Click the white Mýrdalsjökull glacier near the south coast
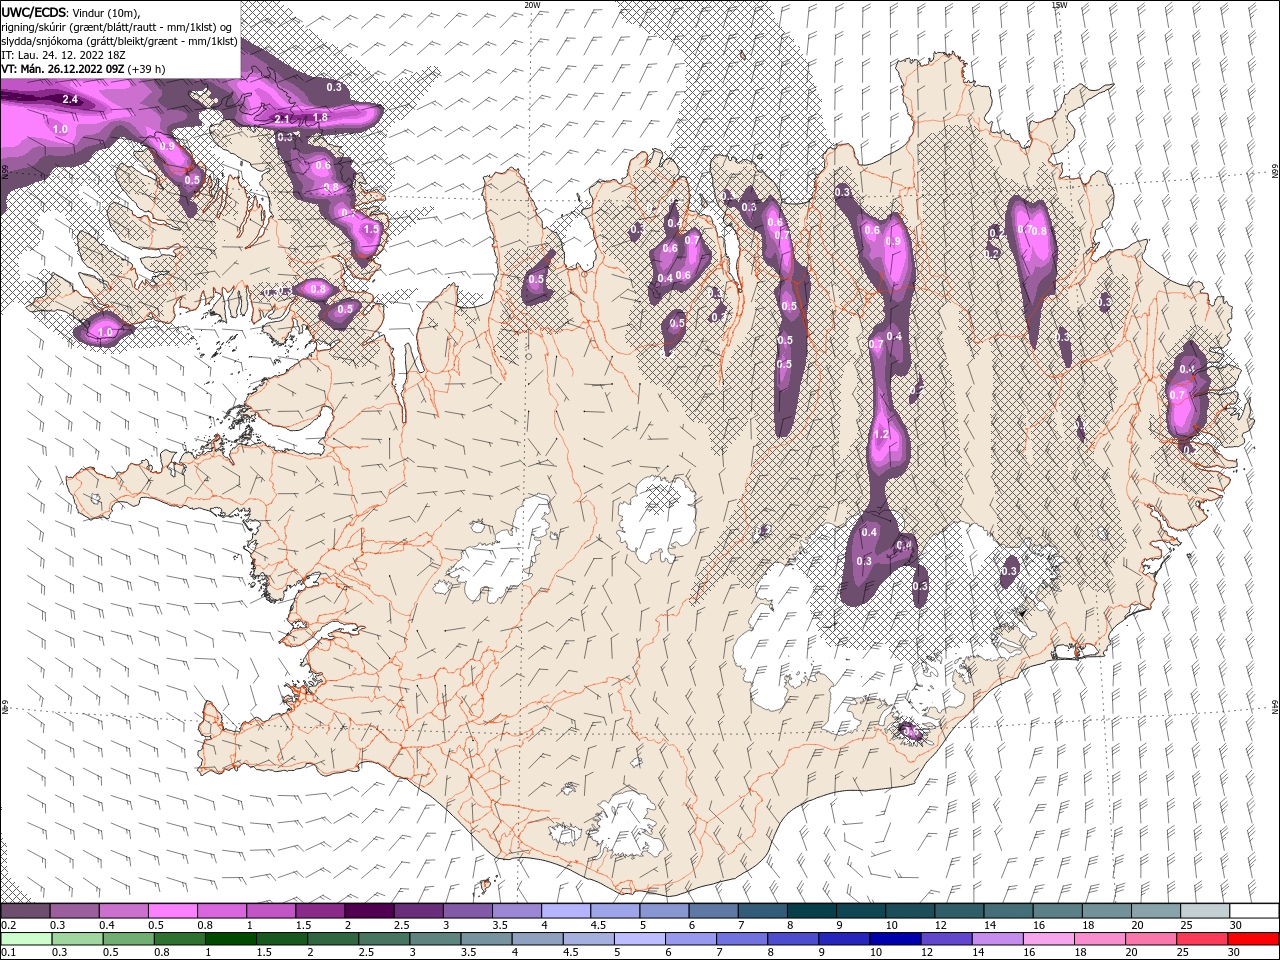The width and height of the screenshot is (1280, 960). click(625, 823)
